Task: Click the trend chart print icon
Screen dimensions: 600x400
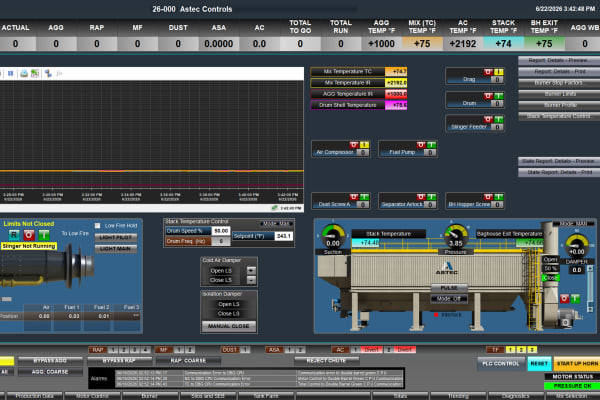Action: pyautogui.click(x=24, y=73)
